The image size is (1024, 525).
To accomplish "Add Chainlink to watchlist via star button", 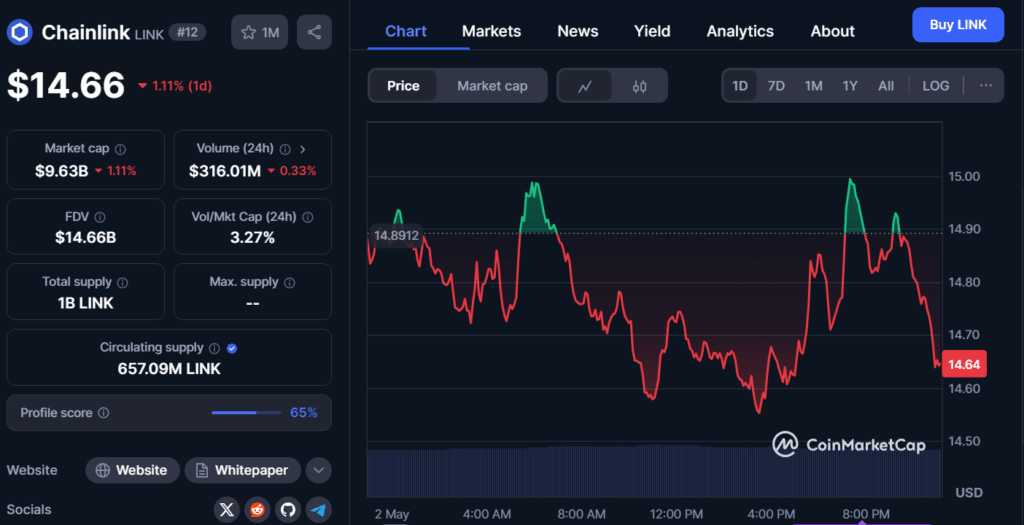I will (x=259, y=32).
